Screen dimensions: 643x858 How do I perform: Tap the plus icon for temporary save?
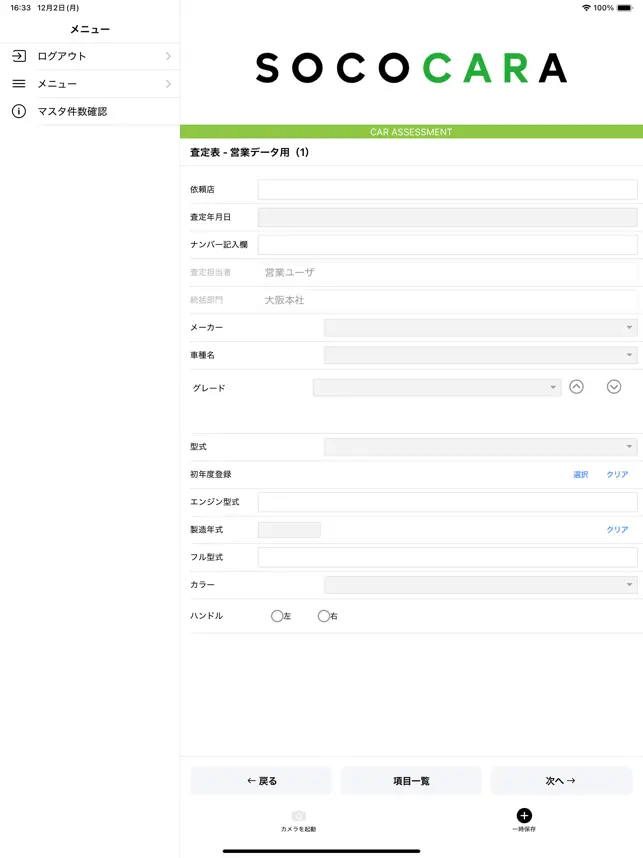tap(524, 815)
